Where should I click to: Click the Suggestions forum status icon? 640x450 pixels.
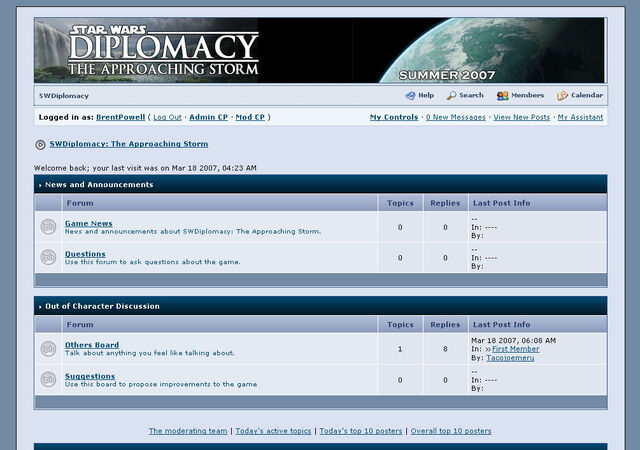[x=48, y=379]
